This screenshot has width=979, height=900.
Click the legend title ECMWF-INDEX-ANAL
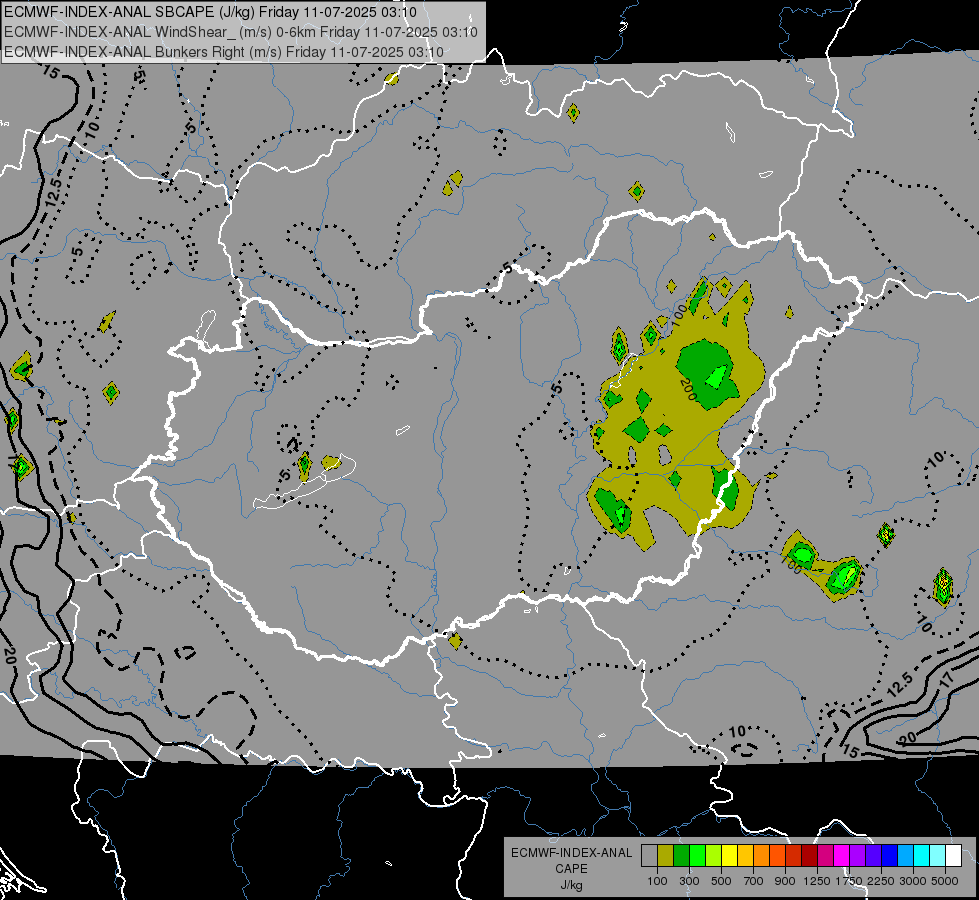pyautogui.click(x=571, y=853)
